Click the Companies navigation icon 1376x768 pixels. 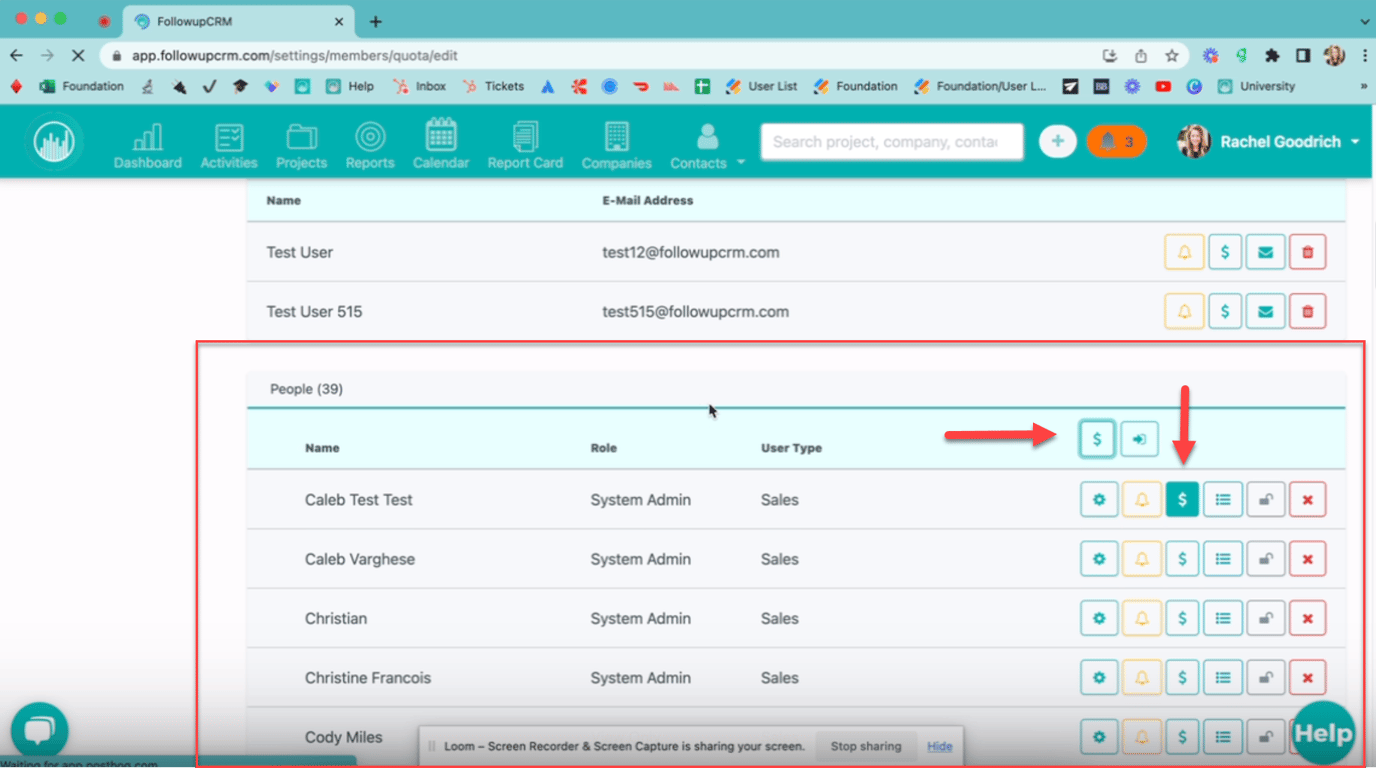pos(616,142)
